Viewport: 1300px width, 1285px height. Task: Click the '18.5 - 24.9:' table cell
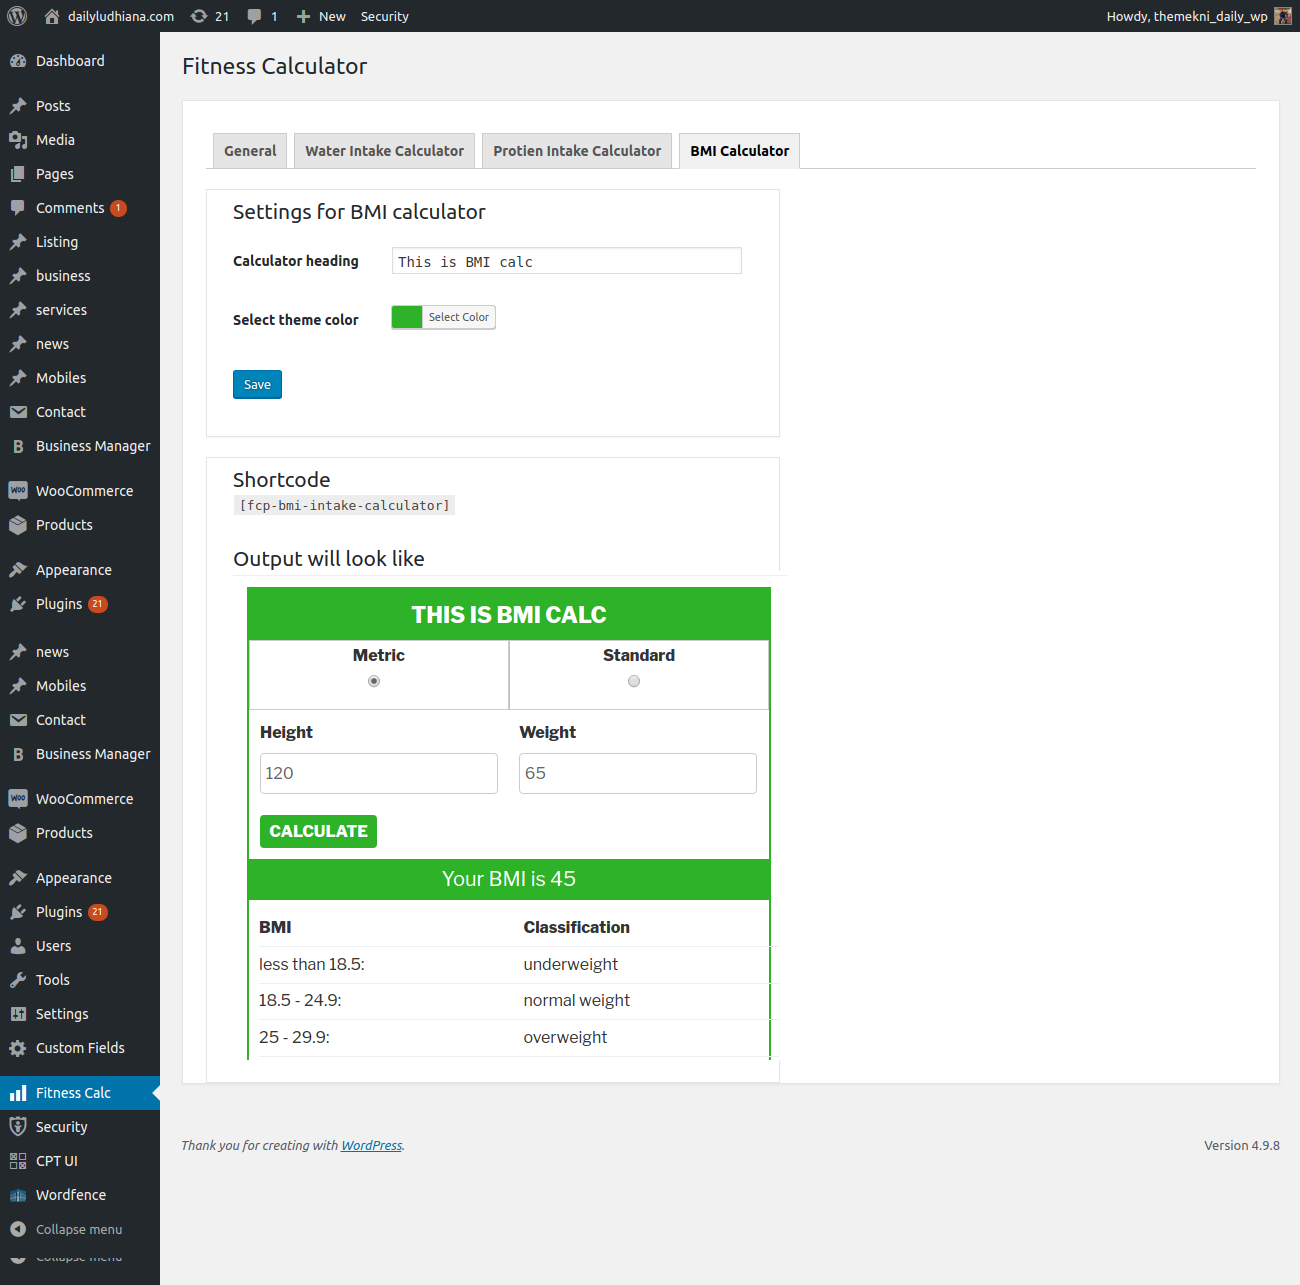[x=300, y=1000]
